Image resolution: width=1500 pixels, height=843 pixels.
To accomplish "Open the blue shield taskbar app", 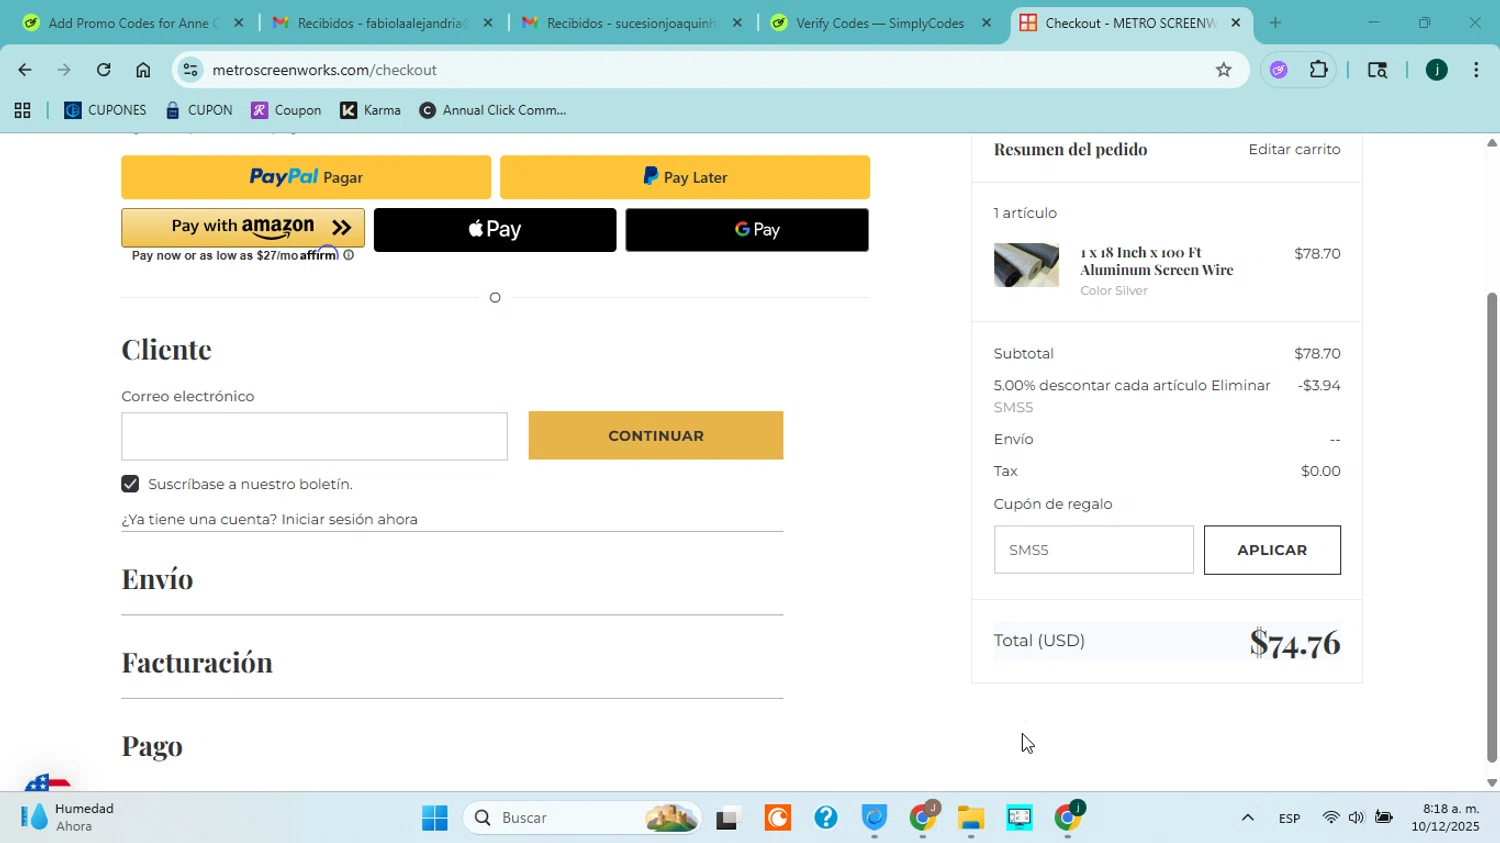I will coord(874,818).
